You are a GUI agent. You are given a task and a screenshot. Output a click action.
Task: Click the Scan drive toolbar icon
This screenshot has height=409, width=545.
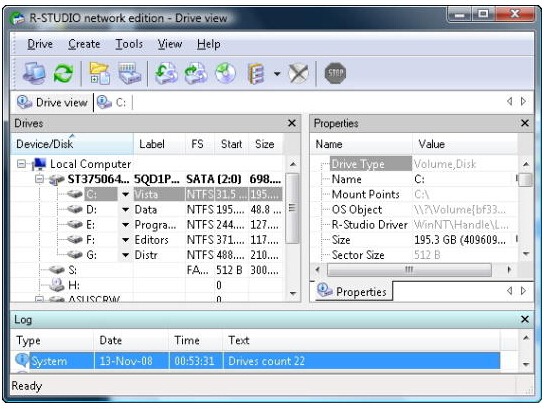[130, 73]
